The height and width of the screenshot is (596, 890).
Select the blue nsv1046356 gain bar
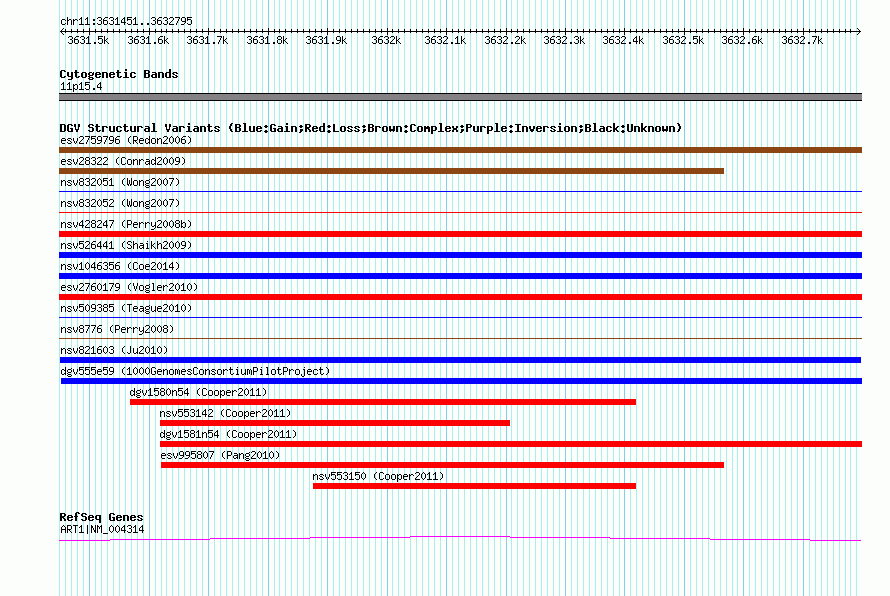coord(460,276)
